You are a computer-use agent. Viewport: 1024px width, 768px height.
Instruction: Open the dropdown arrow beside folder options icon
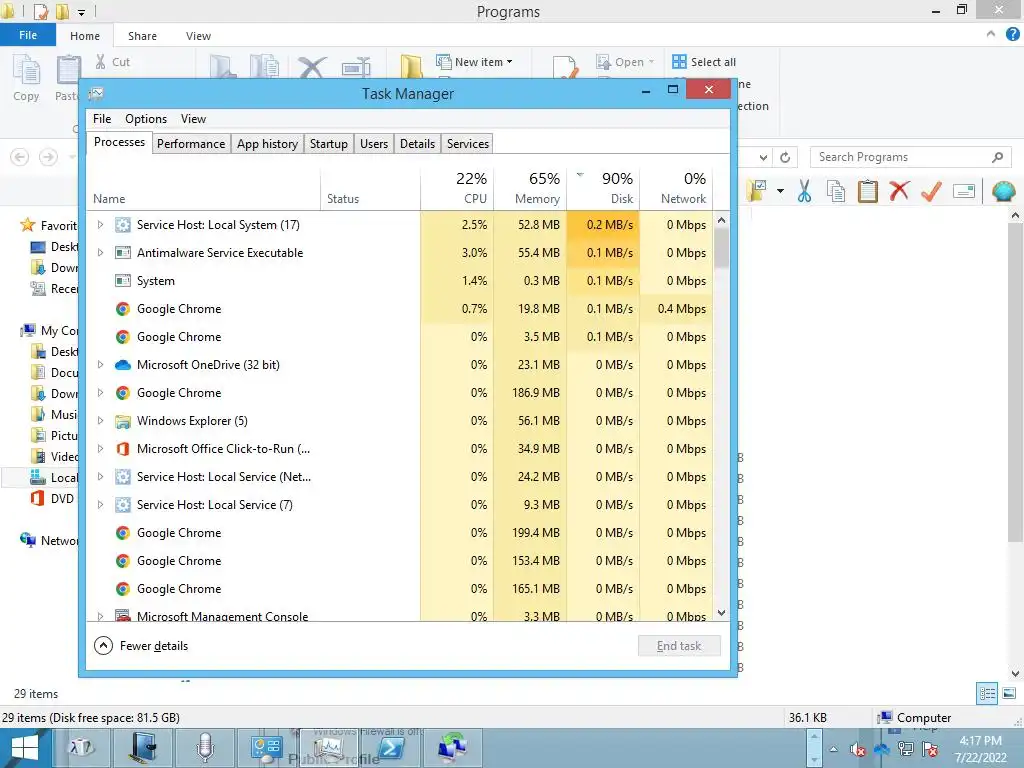point(780,191)
